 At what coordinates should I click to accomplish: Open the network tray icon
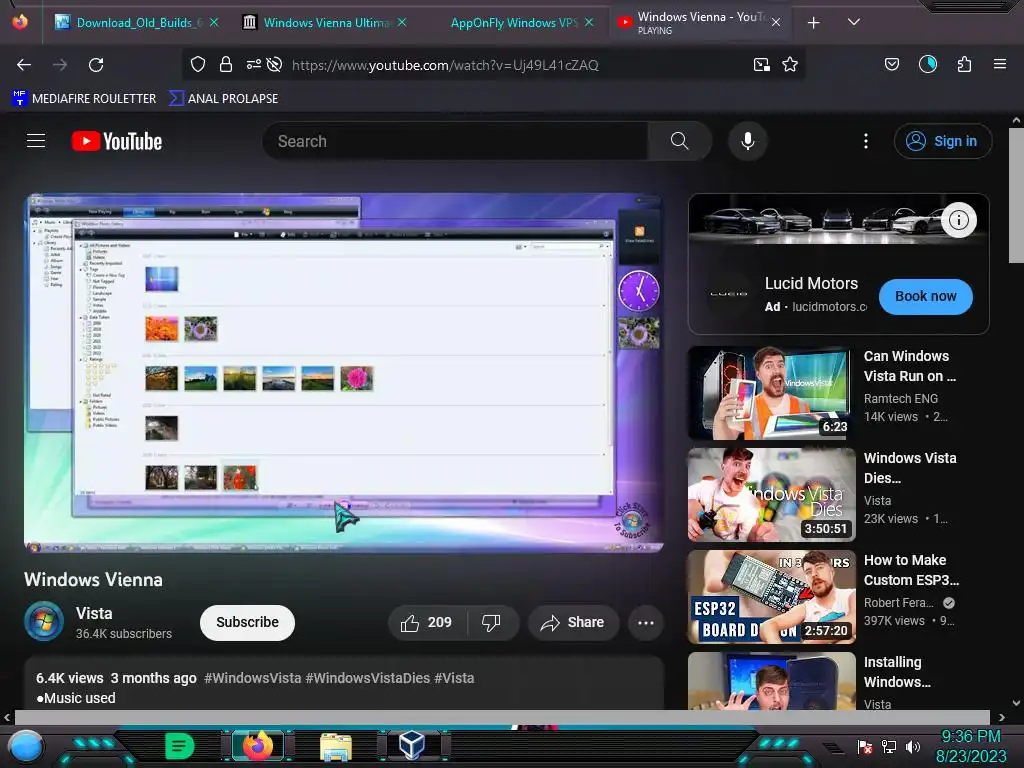point(889,746)
